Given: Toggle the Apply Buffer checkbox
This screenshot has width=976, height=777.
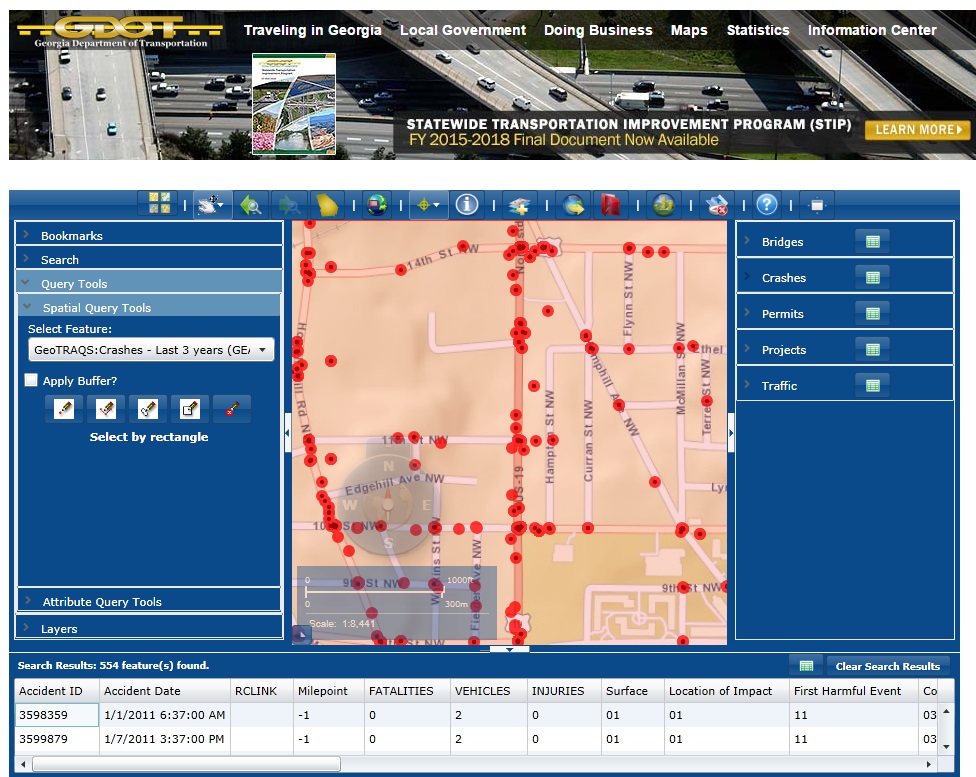Looking at the screenshot, I should 30,380.
